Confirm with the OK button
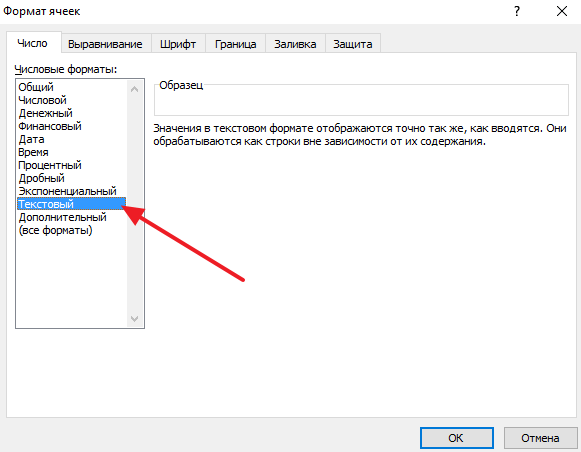 pos(456,438)
